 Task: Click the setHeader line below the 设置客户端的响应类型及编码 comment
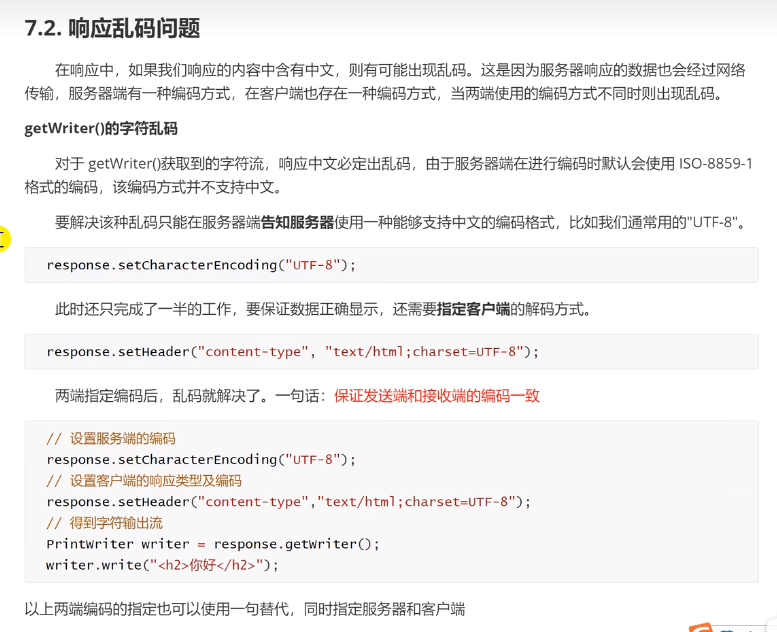coord(288,502)
